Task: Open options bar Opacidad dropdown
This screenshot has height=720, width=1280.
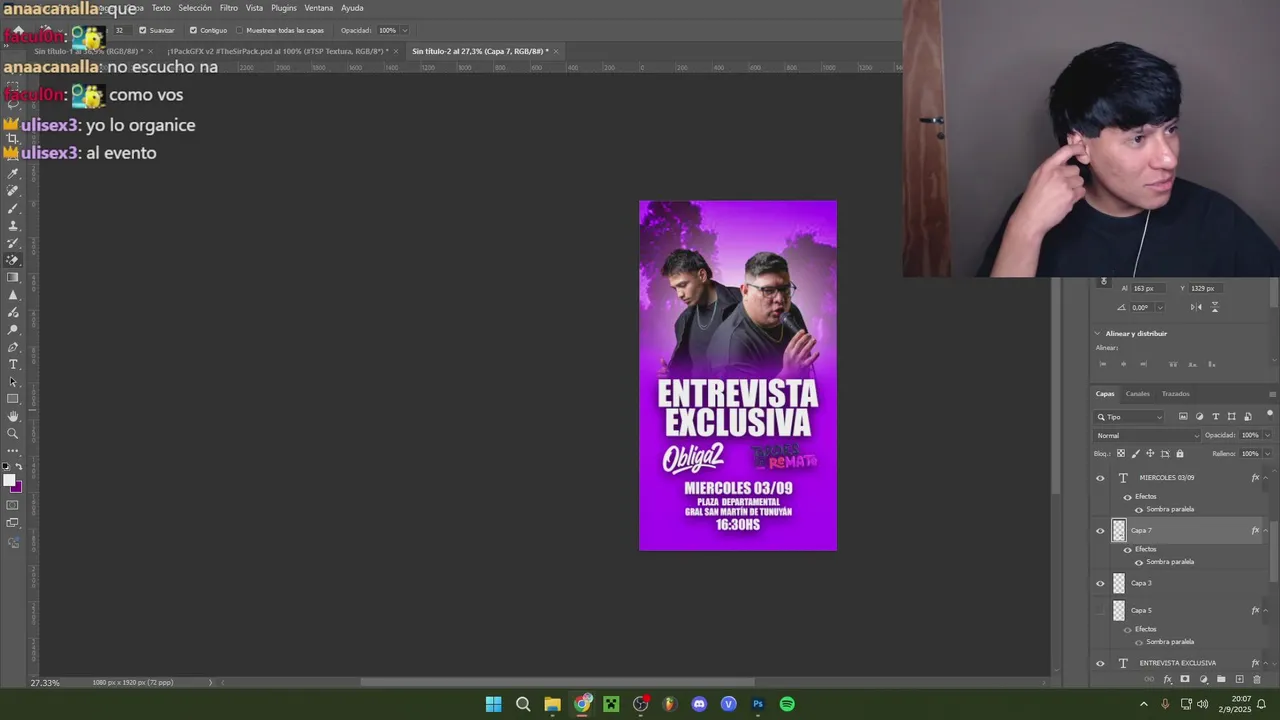Action: coord(404,30)
